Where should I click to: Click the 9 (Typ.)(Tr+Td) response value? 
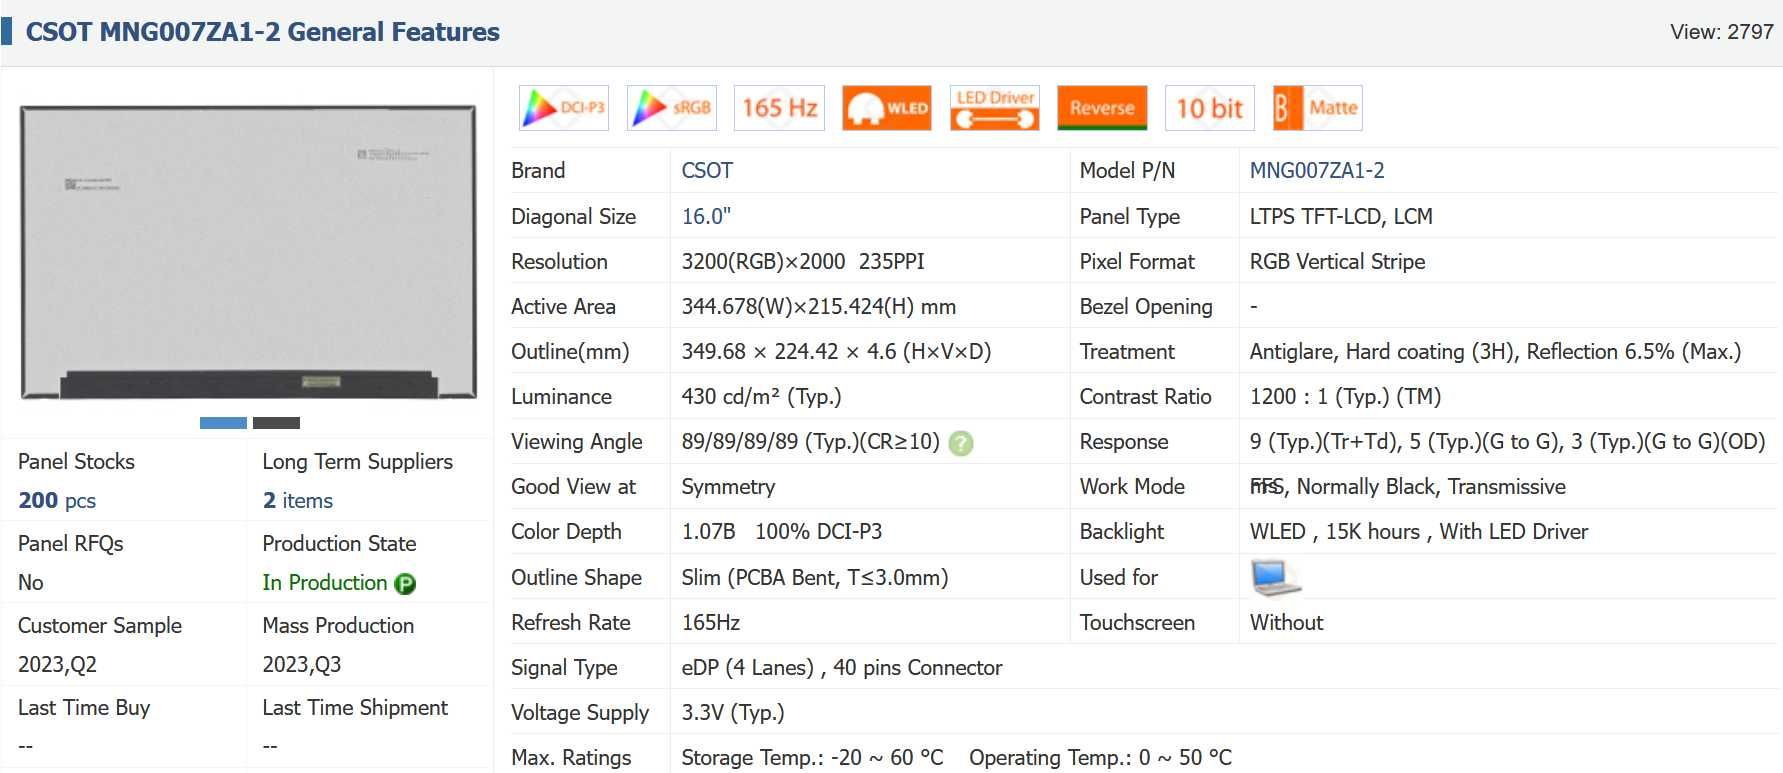click(x=1508, y=442)
